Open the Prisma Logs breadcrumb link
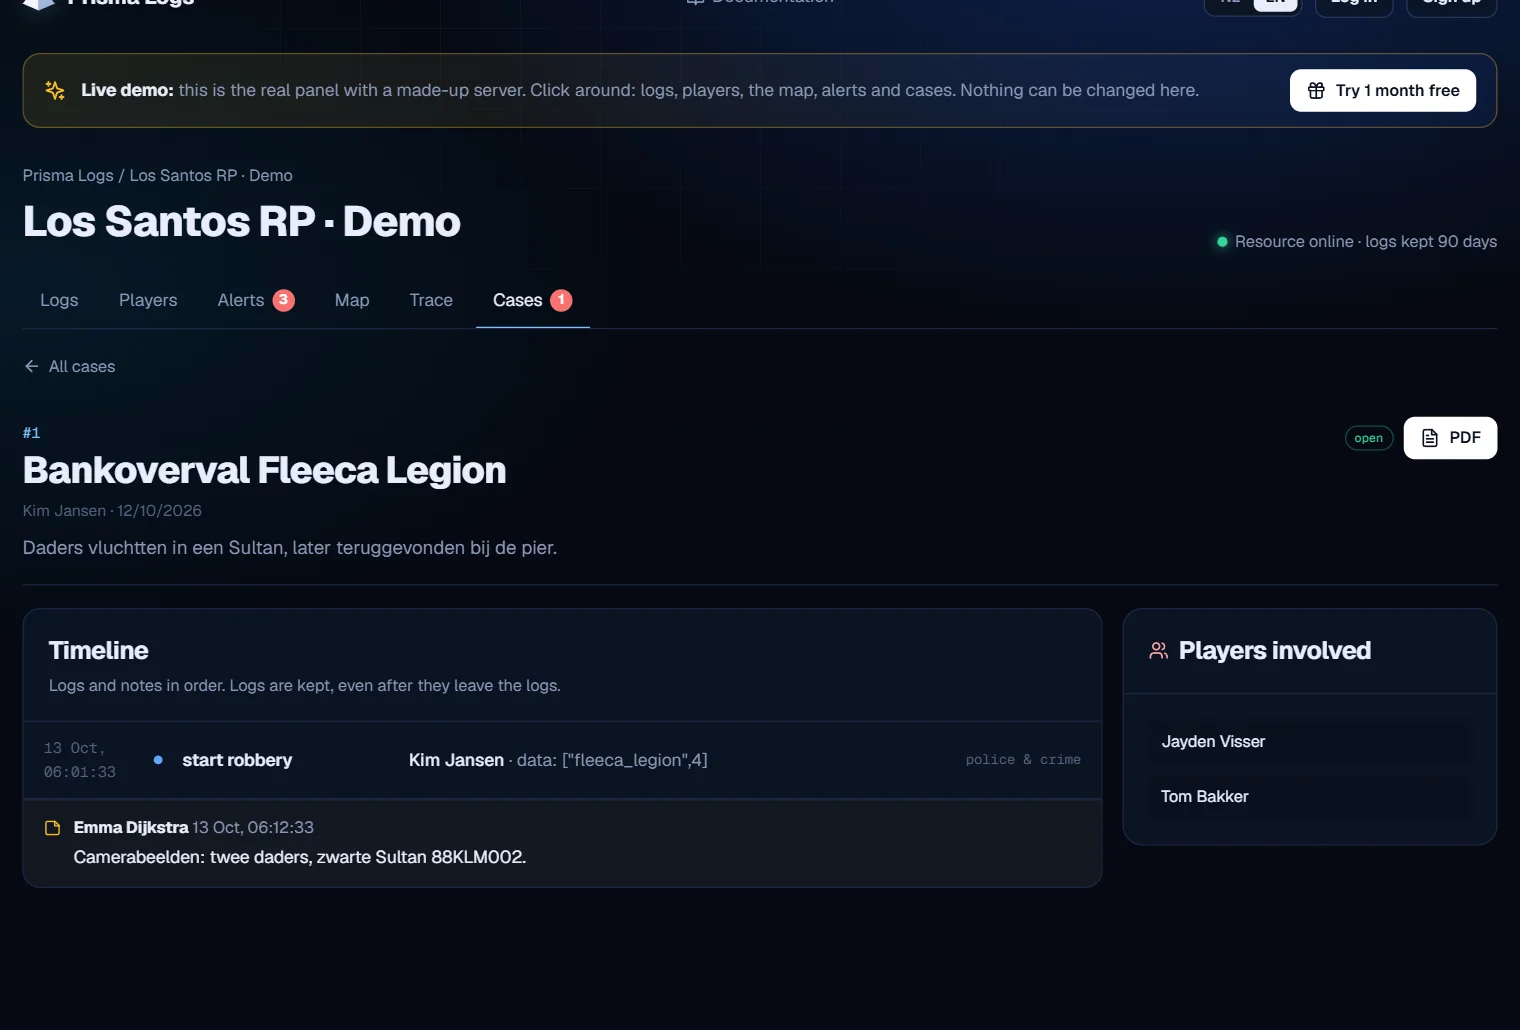Screen dimensions: 1520x1030 point(68,175)
